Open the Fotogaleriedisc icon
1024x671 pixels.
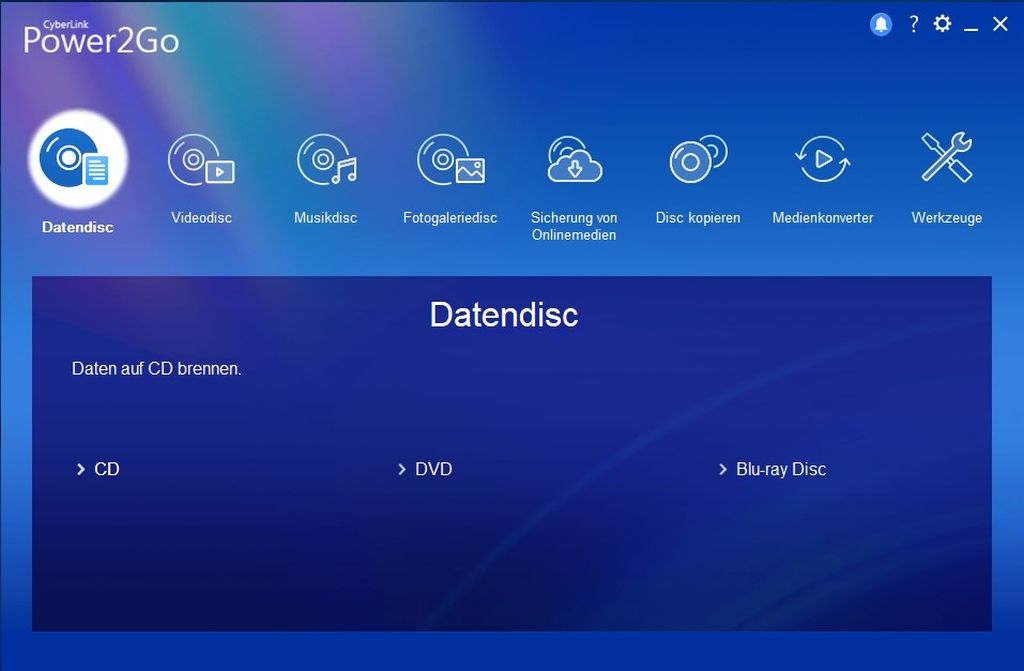(450, 160)
